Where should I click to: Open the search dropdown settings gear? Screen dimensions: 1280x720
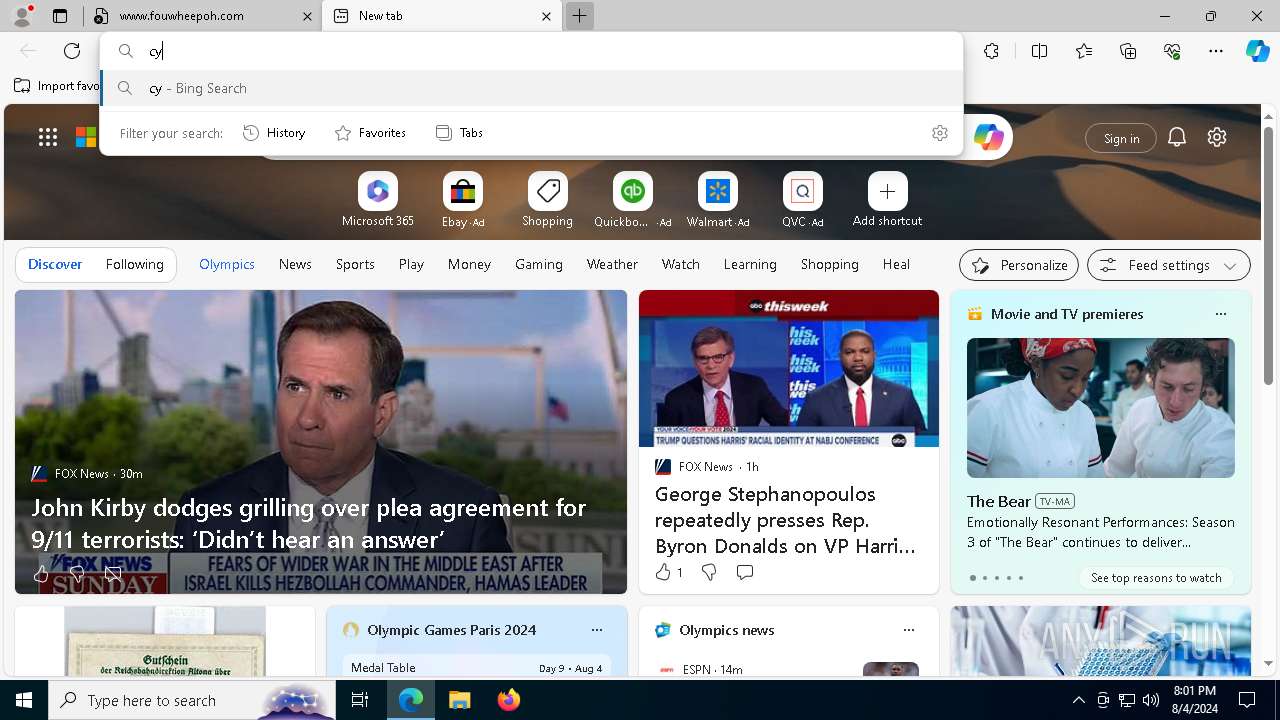coord(940,133)
